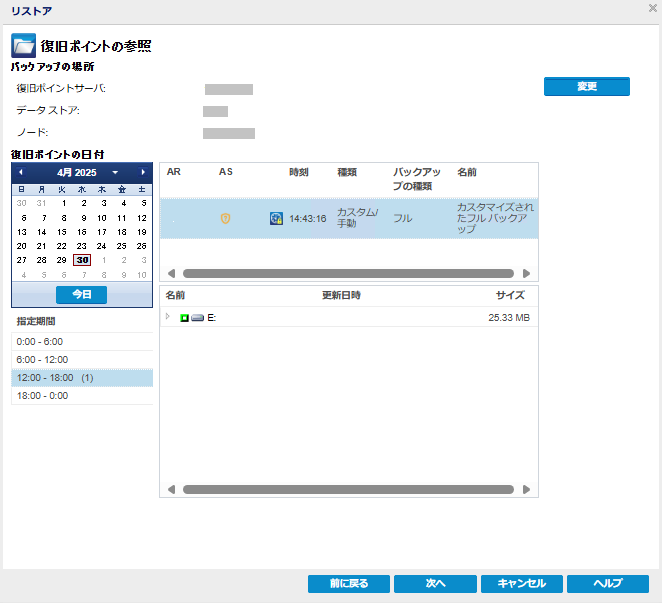Select April 29 in the calendar
Viewport: 662px width, 603px height.
click(x=62, y=260)
